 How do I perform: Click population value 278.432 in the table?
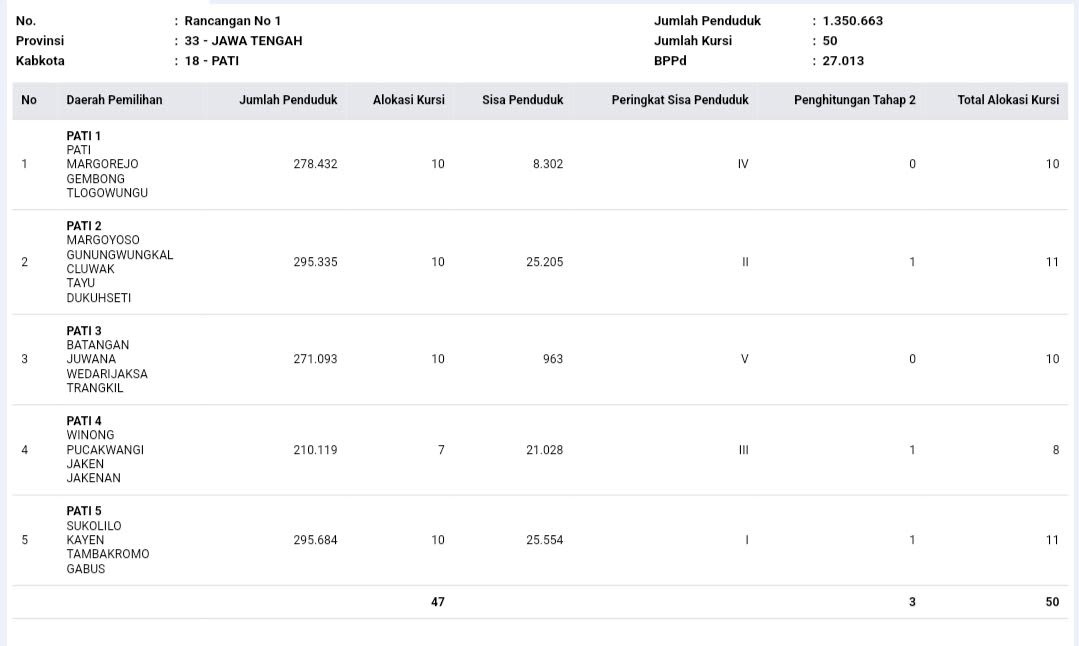(315, 164)
